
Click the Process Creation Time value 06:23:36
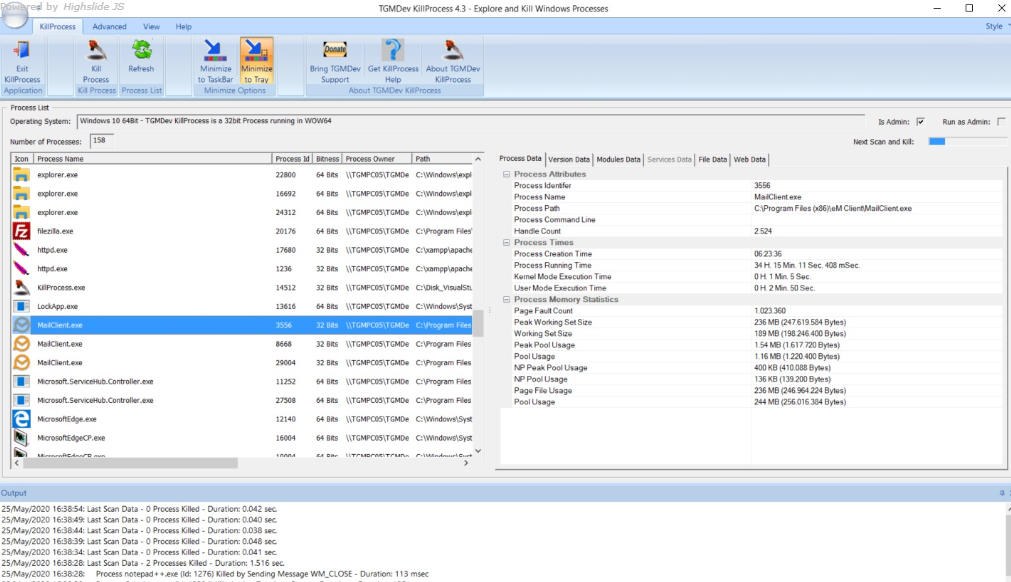767,254
